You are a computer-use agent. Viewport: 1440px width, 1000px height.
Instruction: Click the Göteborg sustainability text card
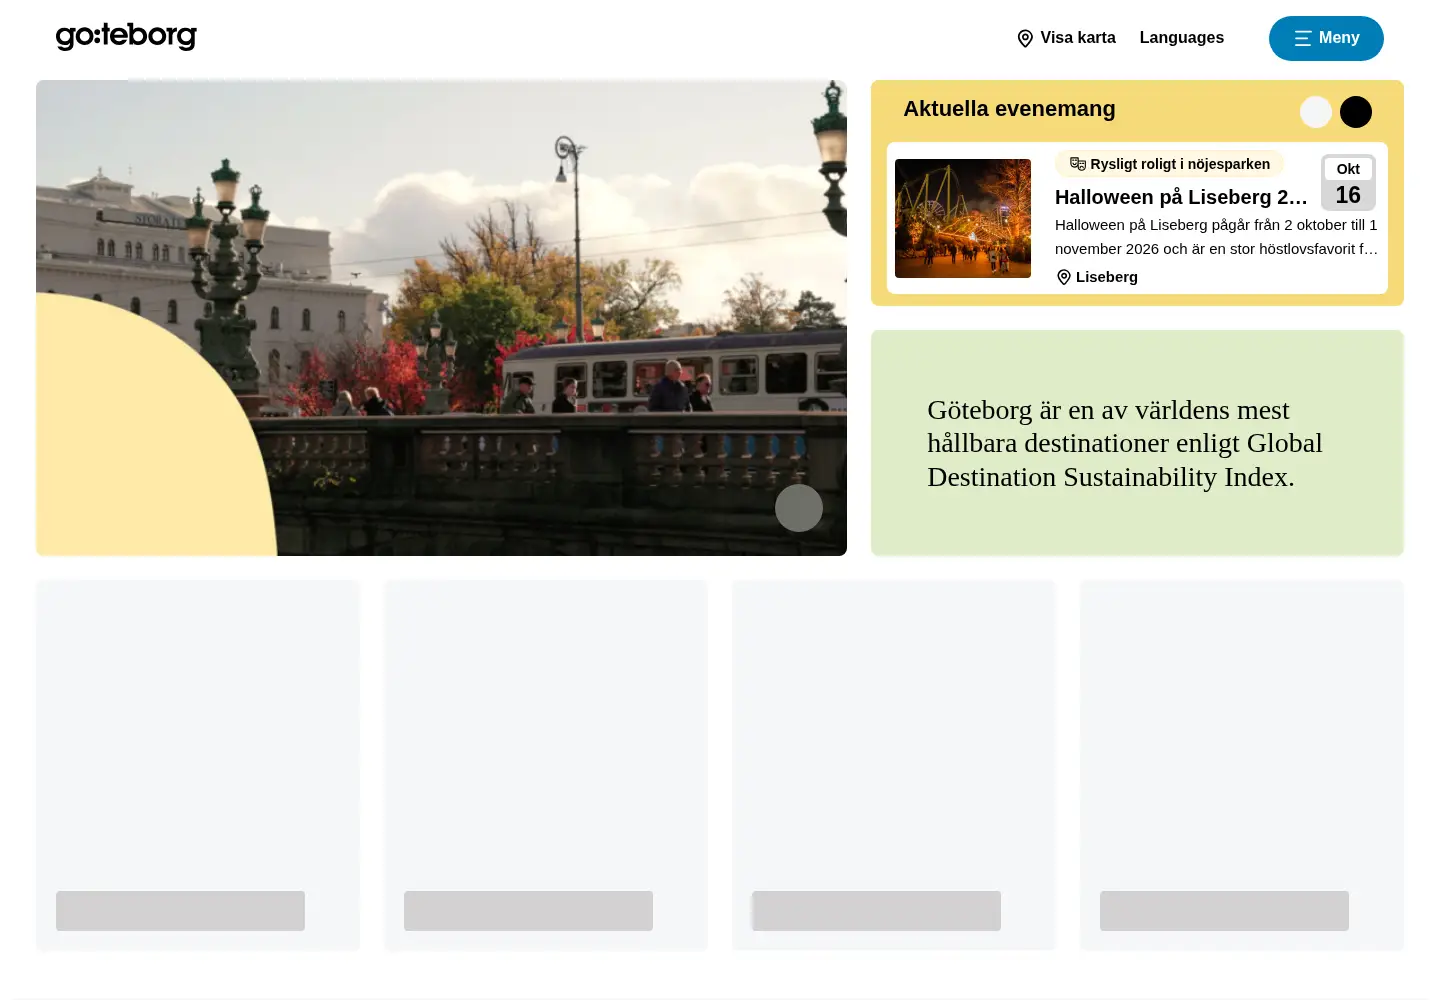coord(1137,443)
